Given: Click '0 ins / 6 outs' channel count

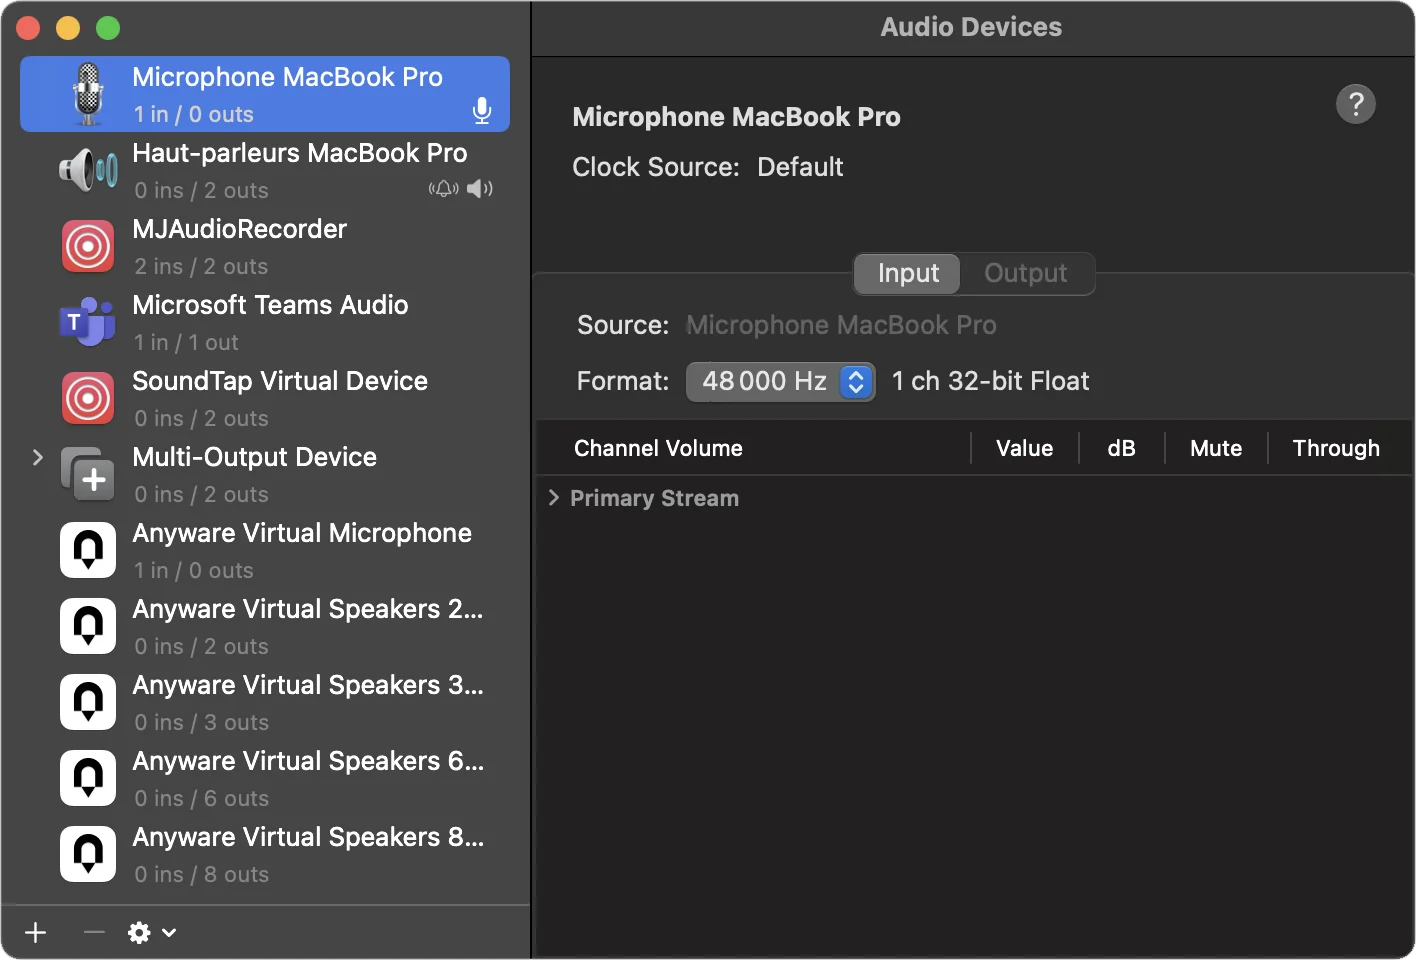Looking at the screenshot, I should [x=201, y=799].
